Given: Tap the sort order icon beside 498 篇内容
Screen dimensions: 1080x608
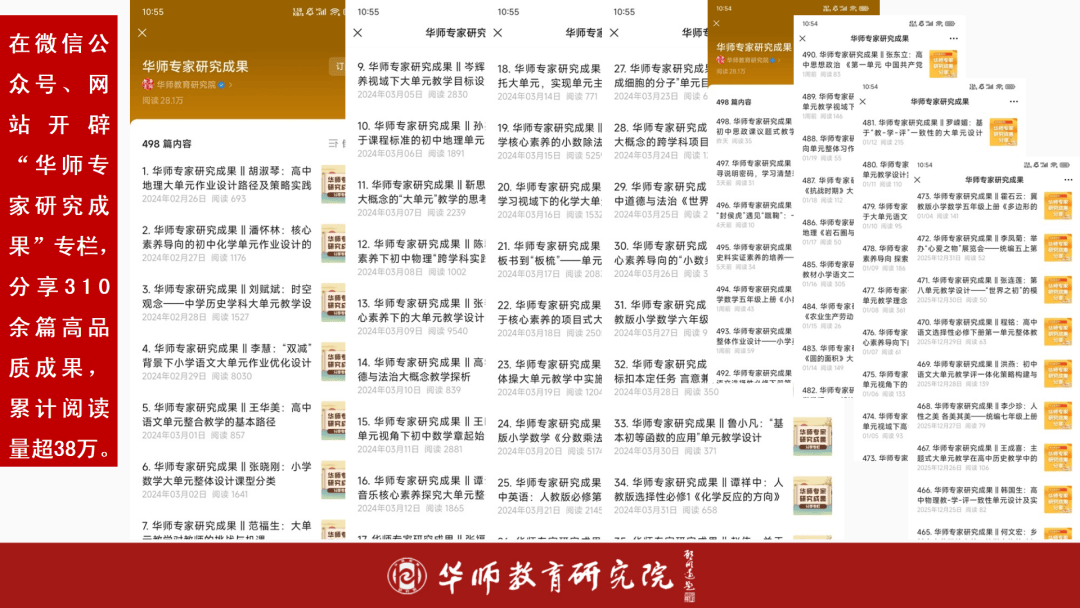Looking at the screenshot, I should [x=334, y=144].
